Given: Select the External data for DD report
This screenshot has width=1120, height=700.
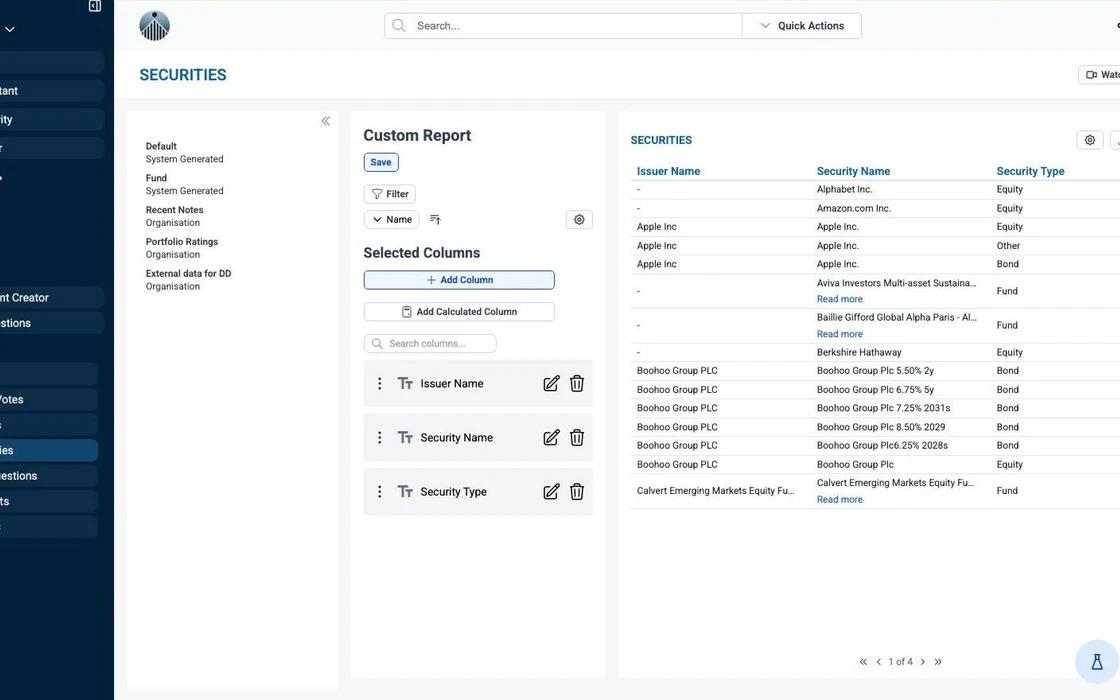Looking at the screenshot, I should click(x=189, y=279).
